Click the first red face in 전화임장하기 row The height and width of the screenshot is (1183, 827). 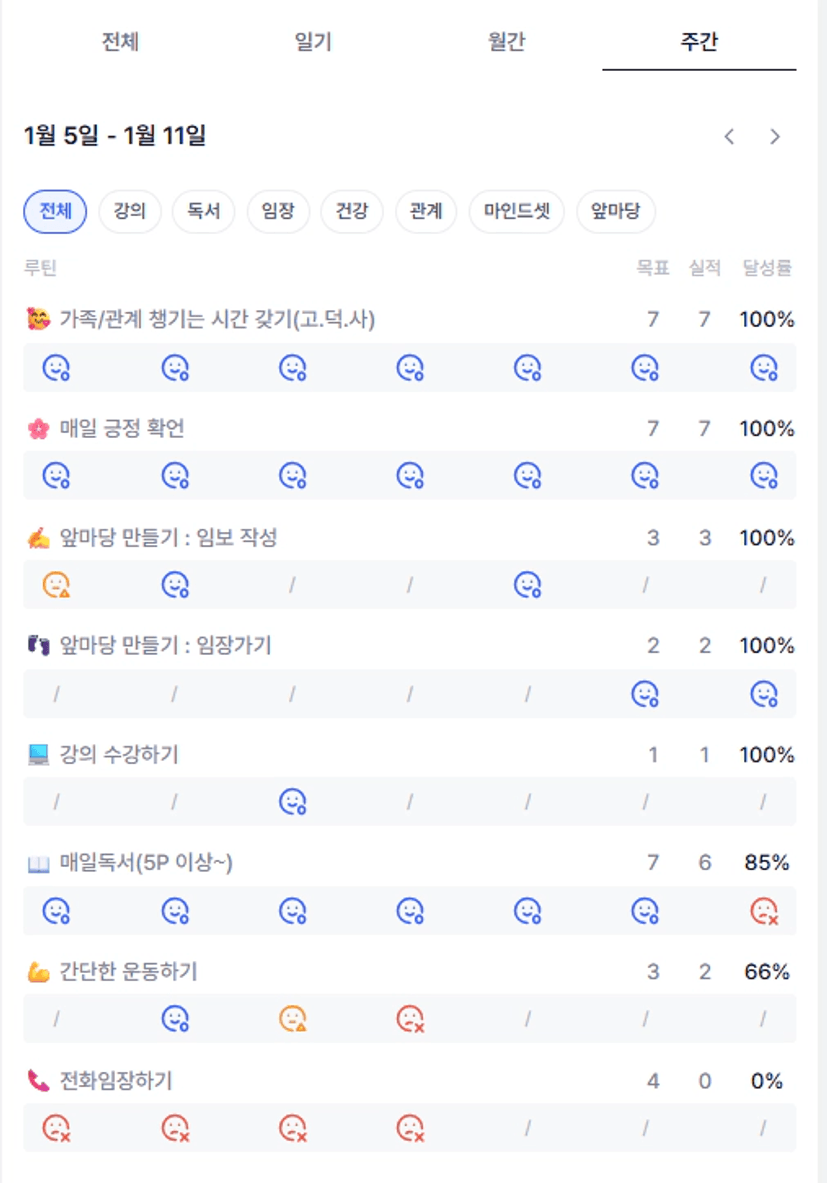pyautogui.click(x=56, y=1128)
